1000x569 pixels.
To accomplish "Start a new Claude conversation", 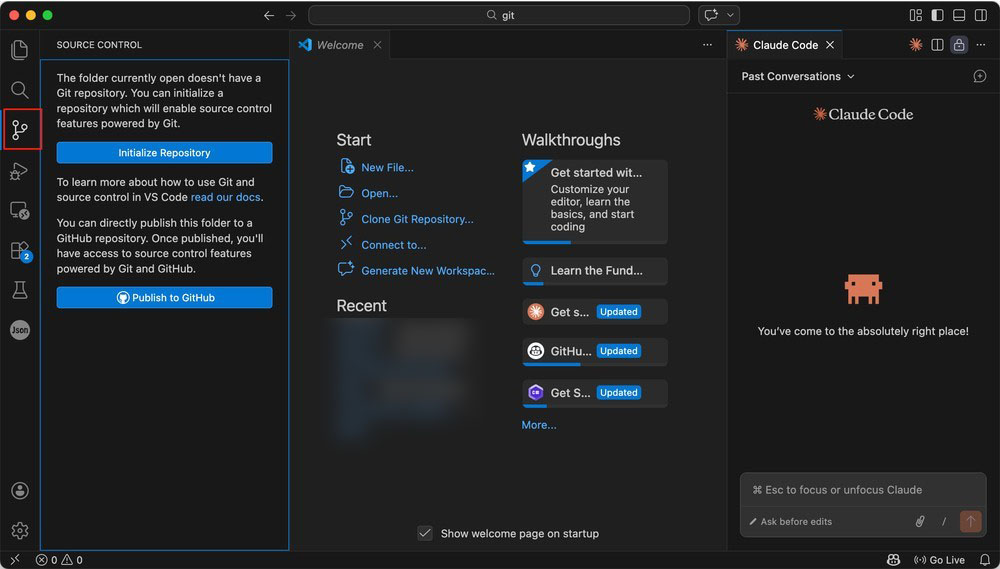I will 980,77.
